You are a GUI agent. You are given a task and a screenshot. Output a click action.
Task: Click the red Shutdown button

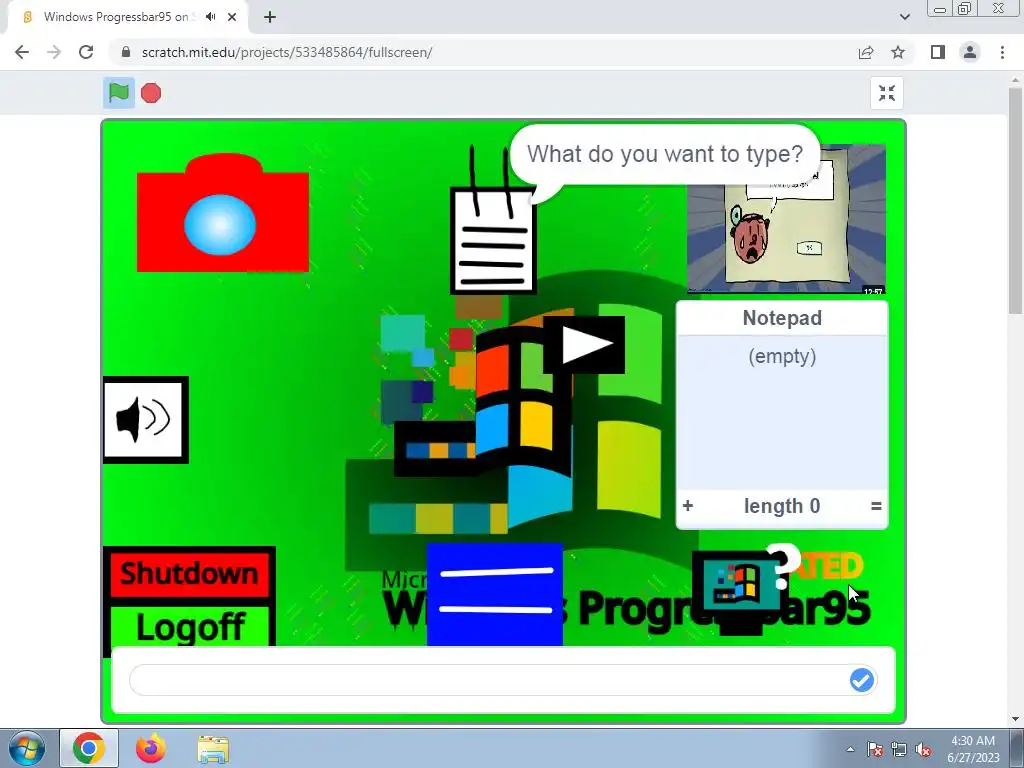189,575
